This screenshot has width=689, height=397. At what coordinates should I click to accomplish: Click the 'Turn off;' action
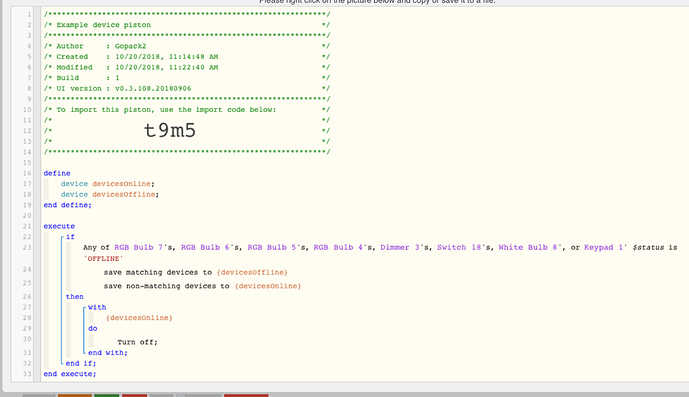[137, 342]
